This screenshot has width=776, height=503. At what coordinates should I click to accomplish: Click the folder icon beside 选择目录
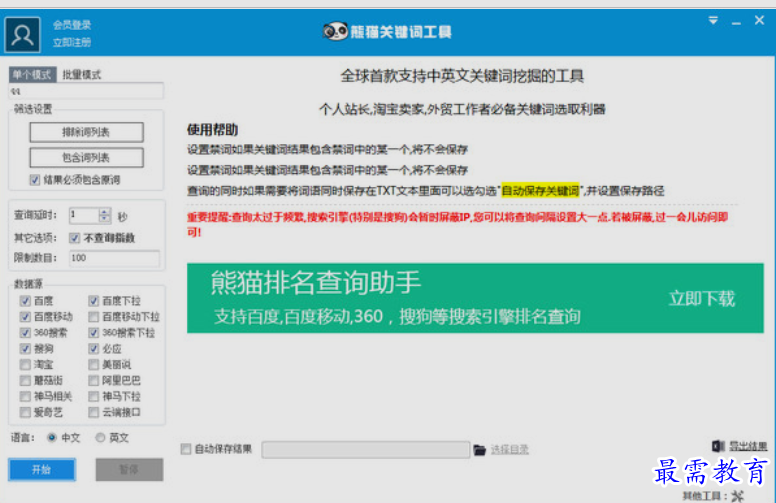pyautogui.click(x=480, y=450)
